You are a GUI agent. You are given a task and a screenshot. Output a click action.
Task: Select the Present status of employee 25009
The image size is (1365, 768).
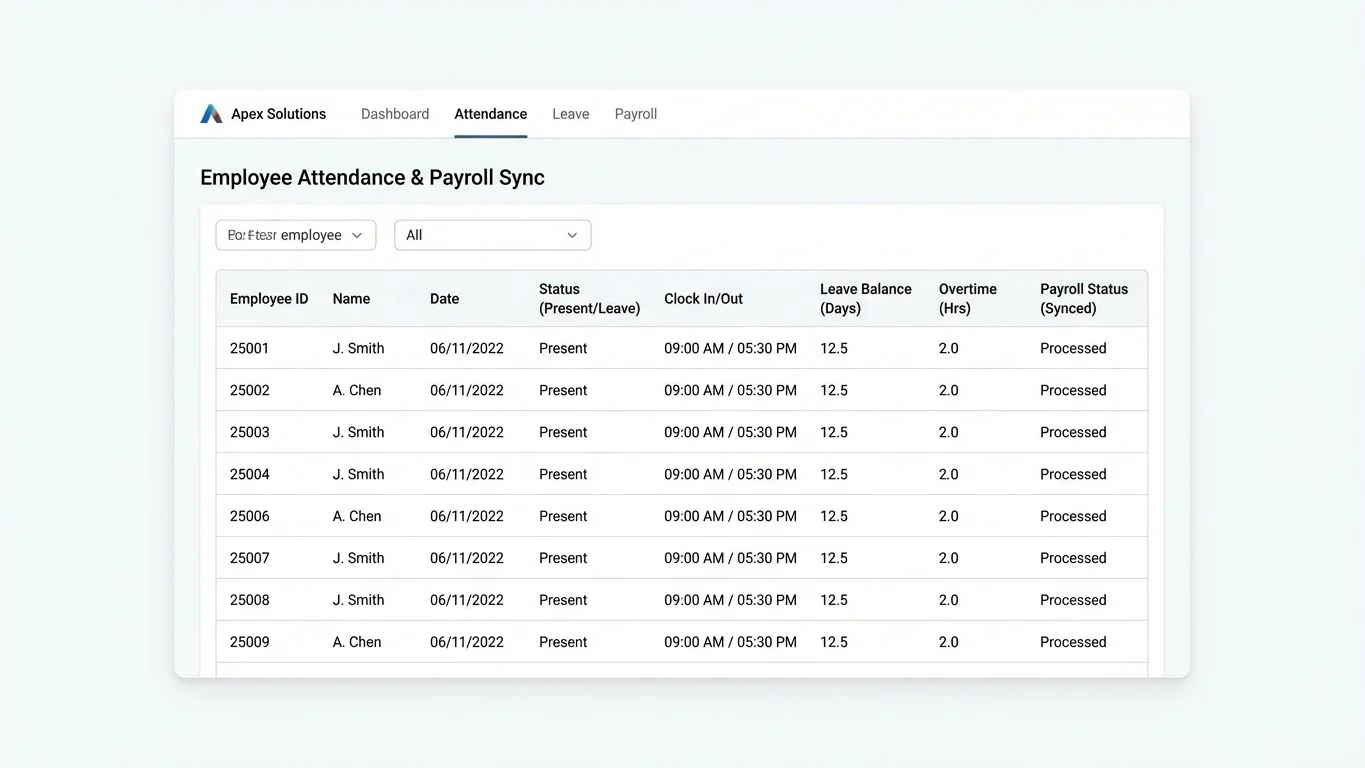pos(562,642)
